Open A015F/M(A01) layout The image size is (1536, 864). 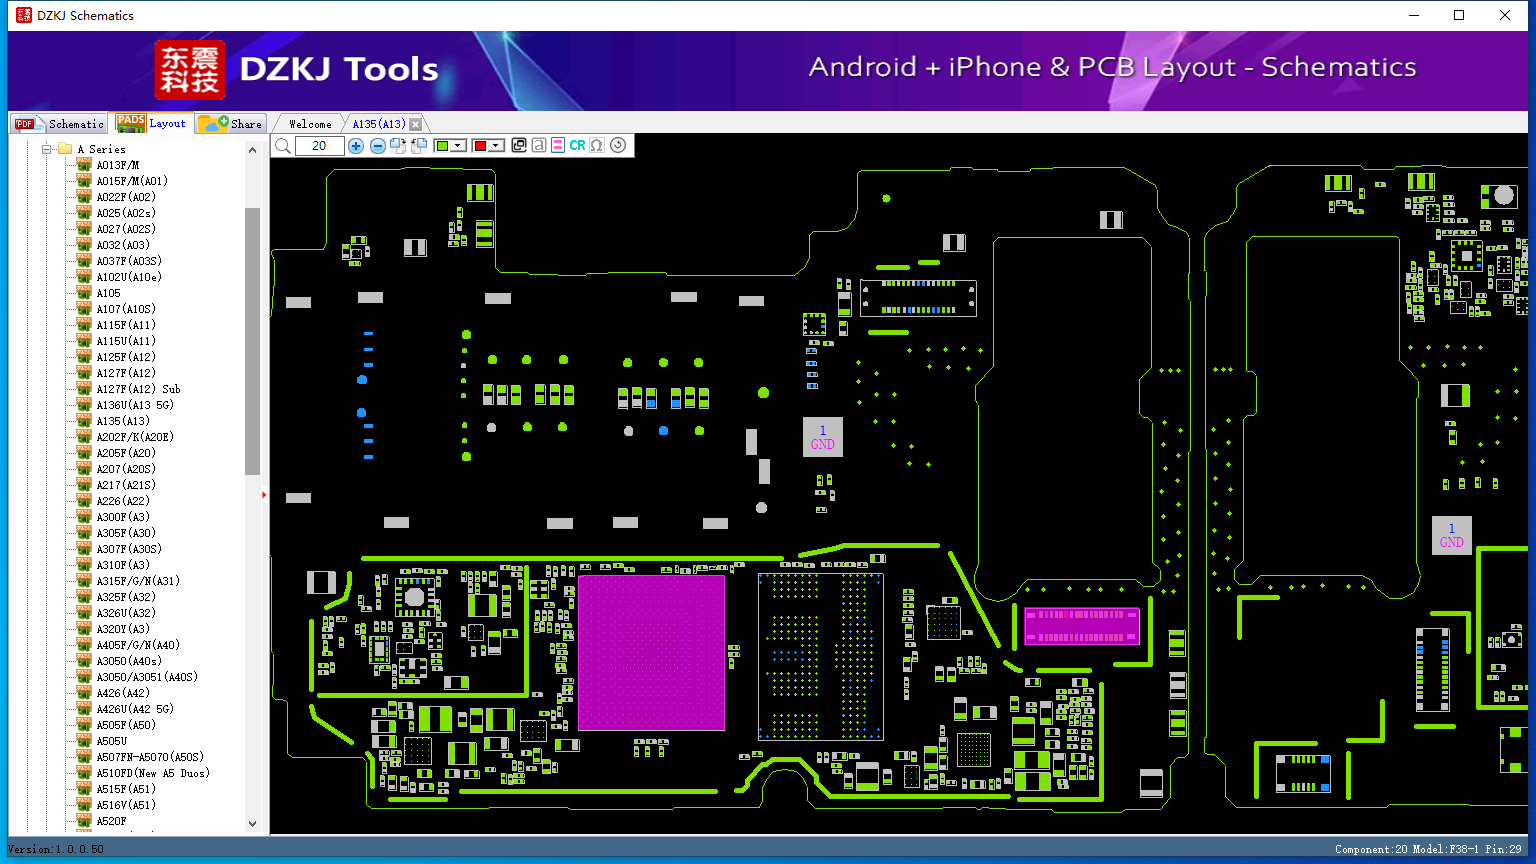point(132,181)
